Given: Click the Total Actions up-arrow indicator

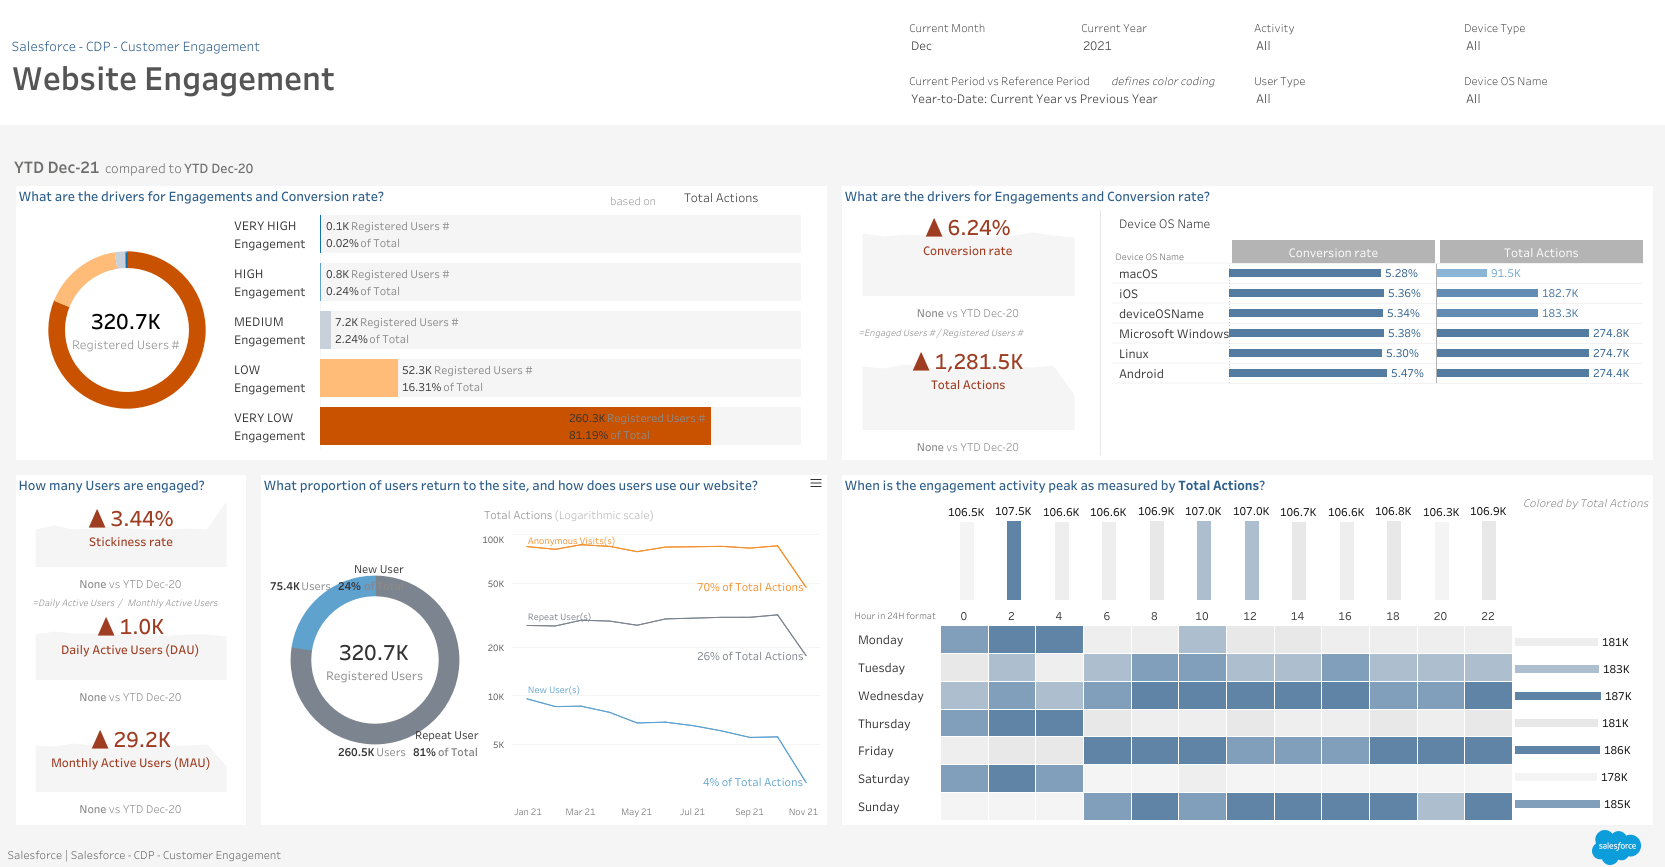Looking at the screenshot, I should (x=921, y=362).
